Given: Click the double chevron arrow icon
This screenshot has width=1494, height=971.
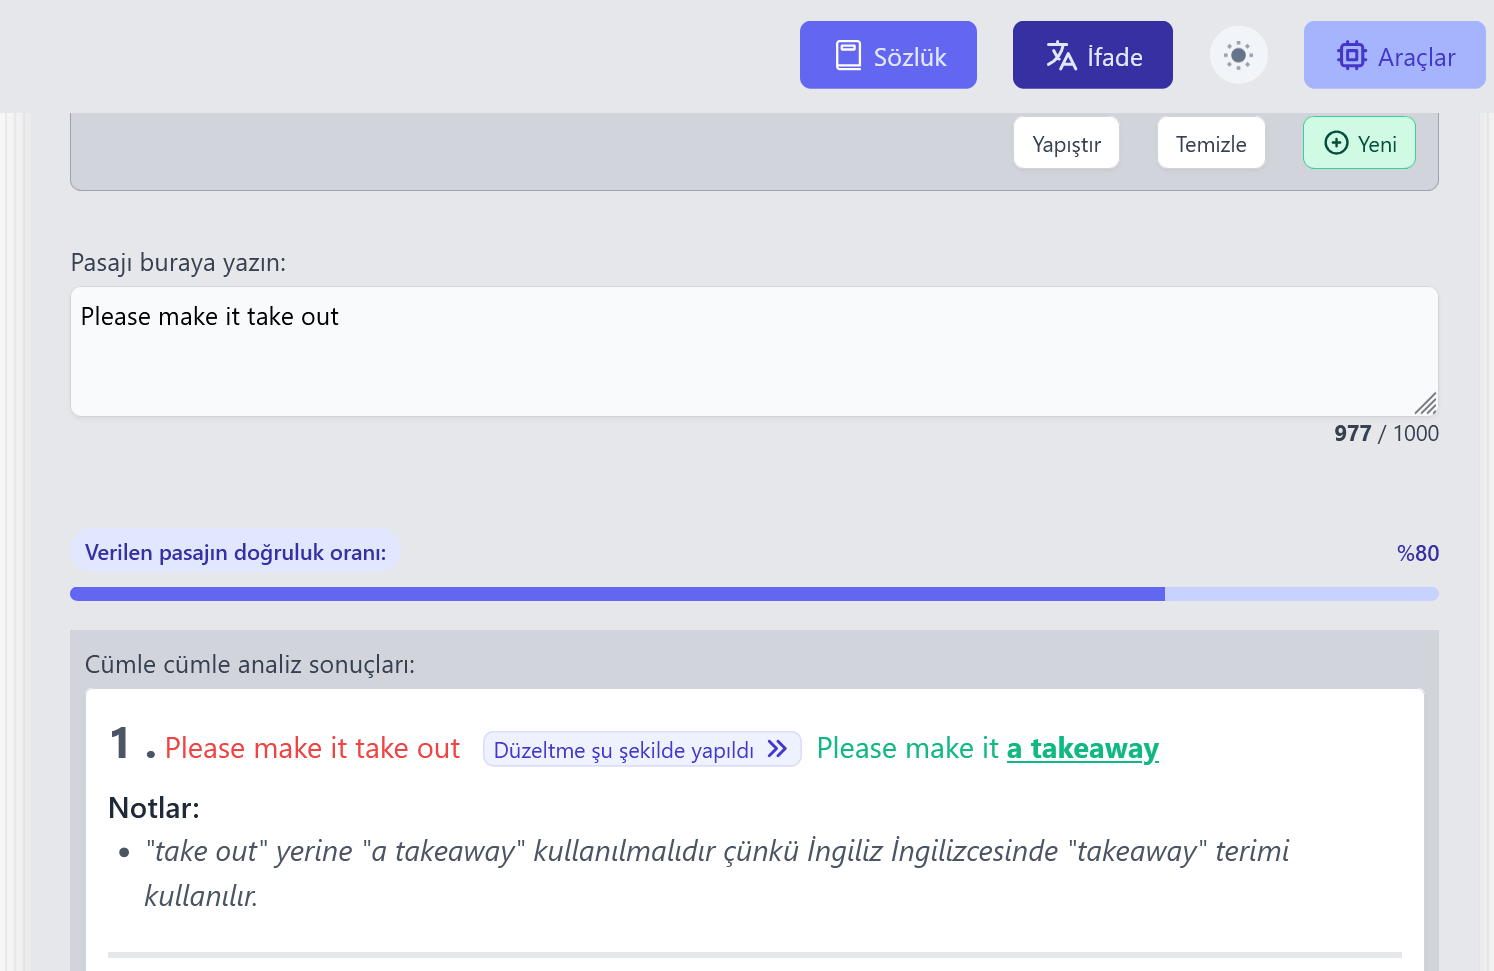Looking at the screenshot, I should click(x=777, y=749).
